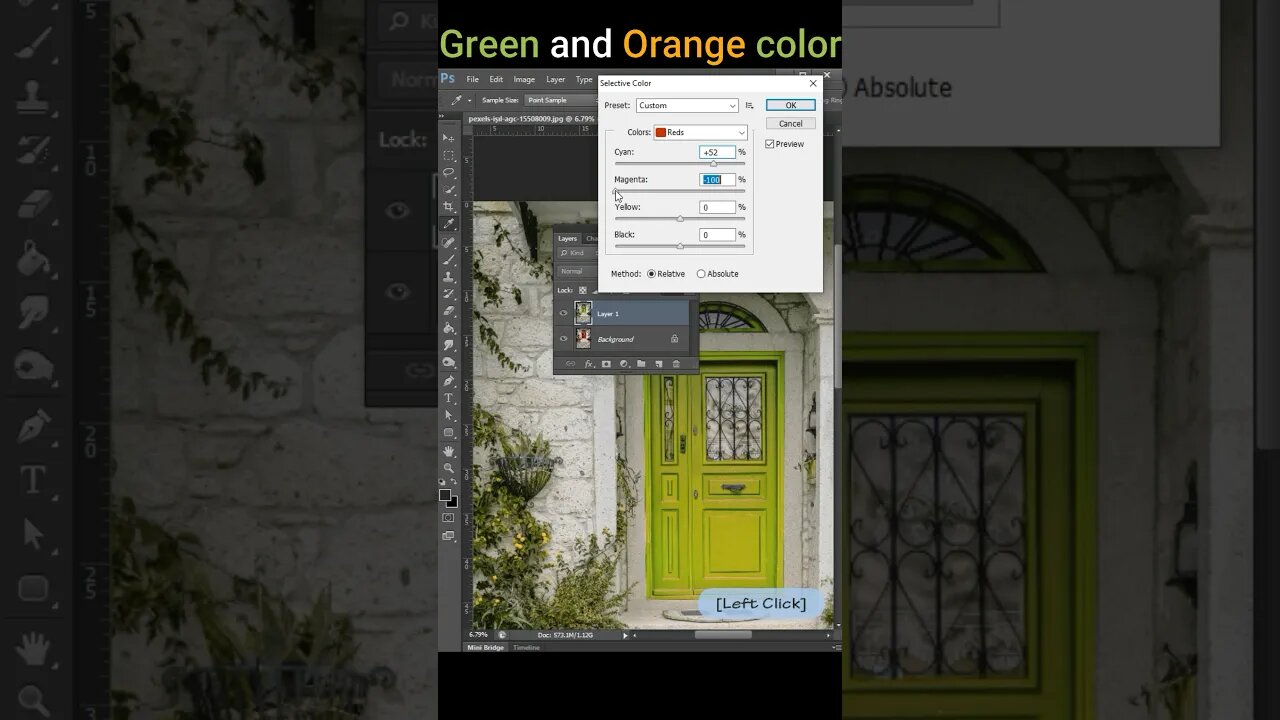Select the Hand tool
Screen dimensions: 1280x720
[x=449, y=451]
